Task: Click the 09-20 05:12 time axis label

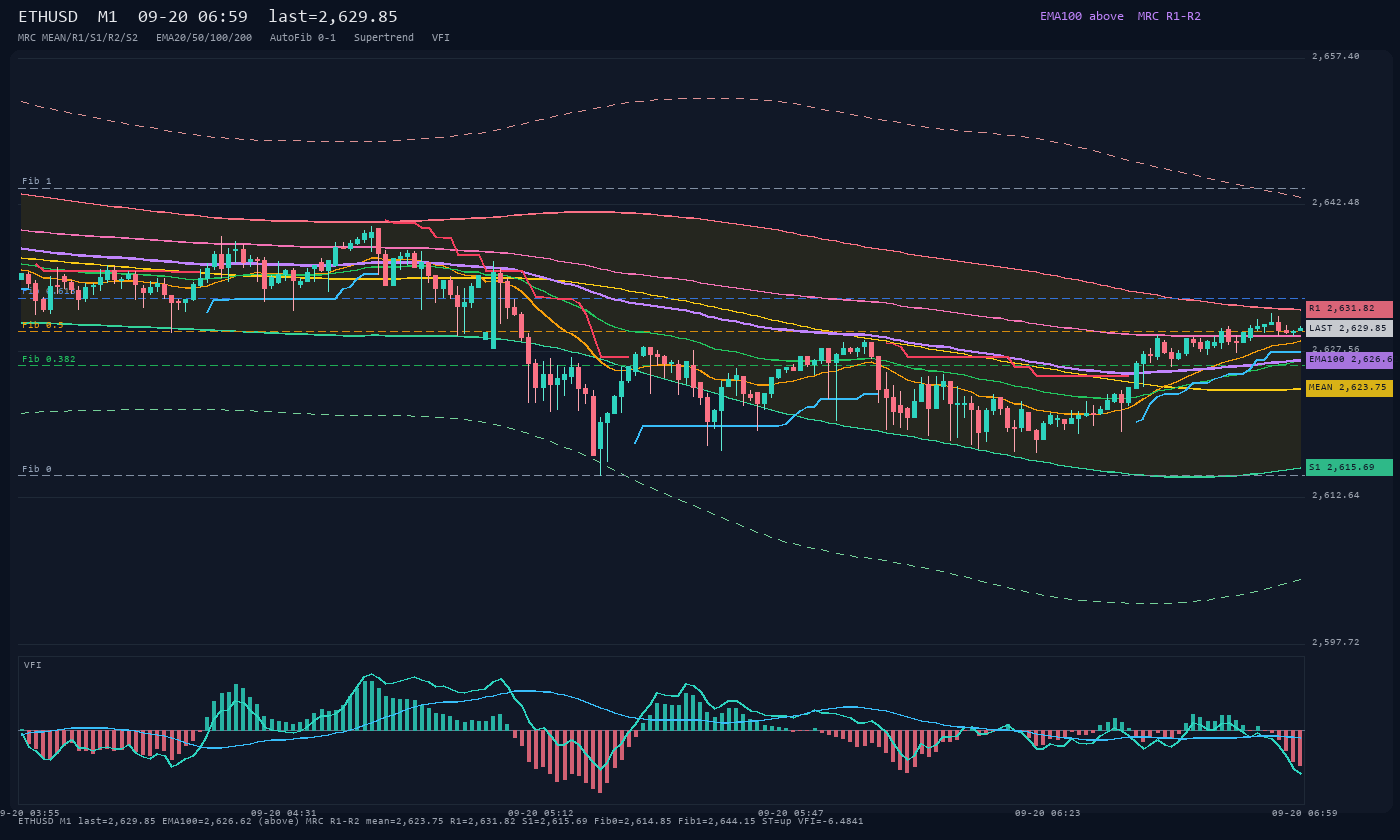Action: (541, 813)
